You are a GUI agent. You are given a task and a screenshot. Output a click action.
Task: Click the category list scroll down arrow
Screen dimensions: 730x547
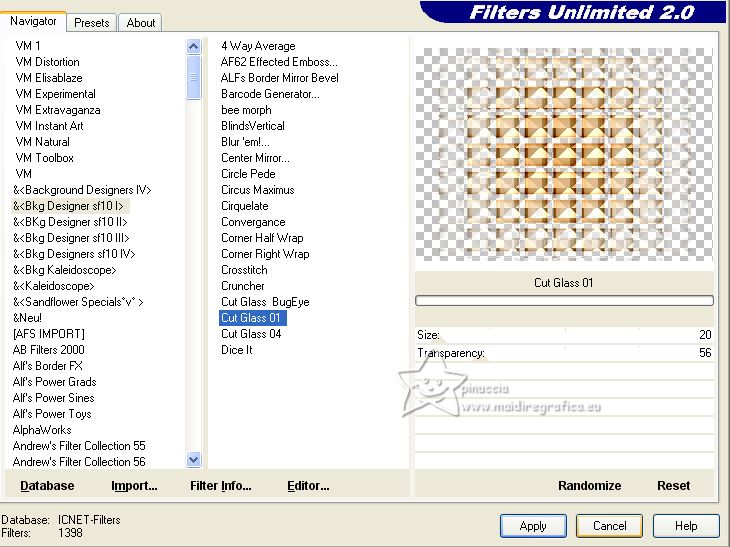(193, 460)
